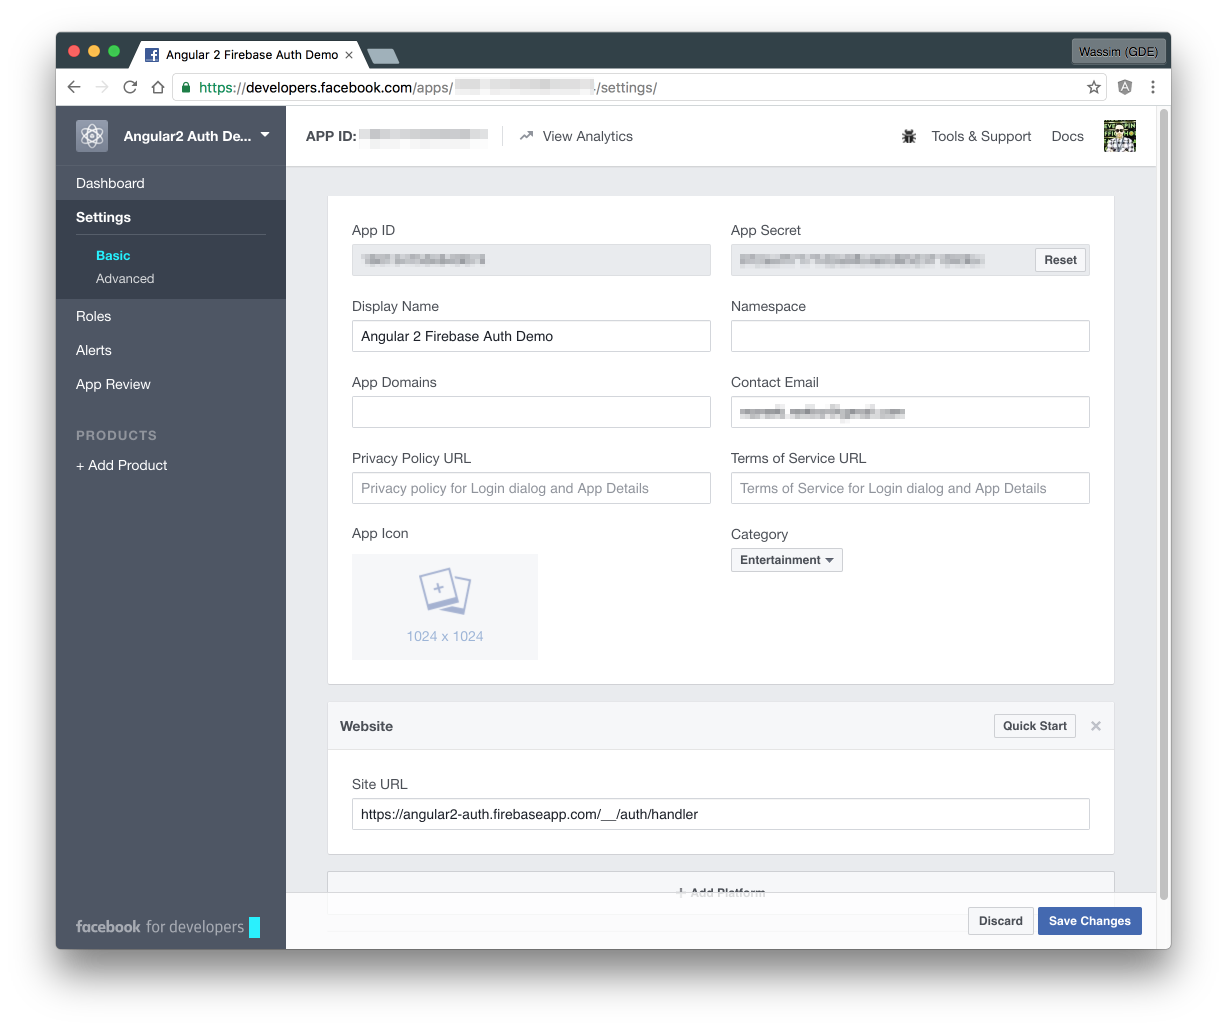Click the View Analytics trending-arrow icon

pos(526,136)
